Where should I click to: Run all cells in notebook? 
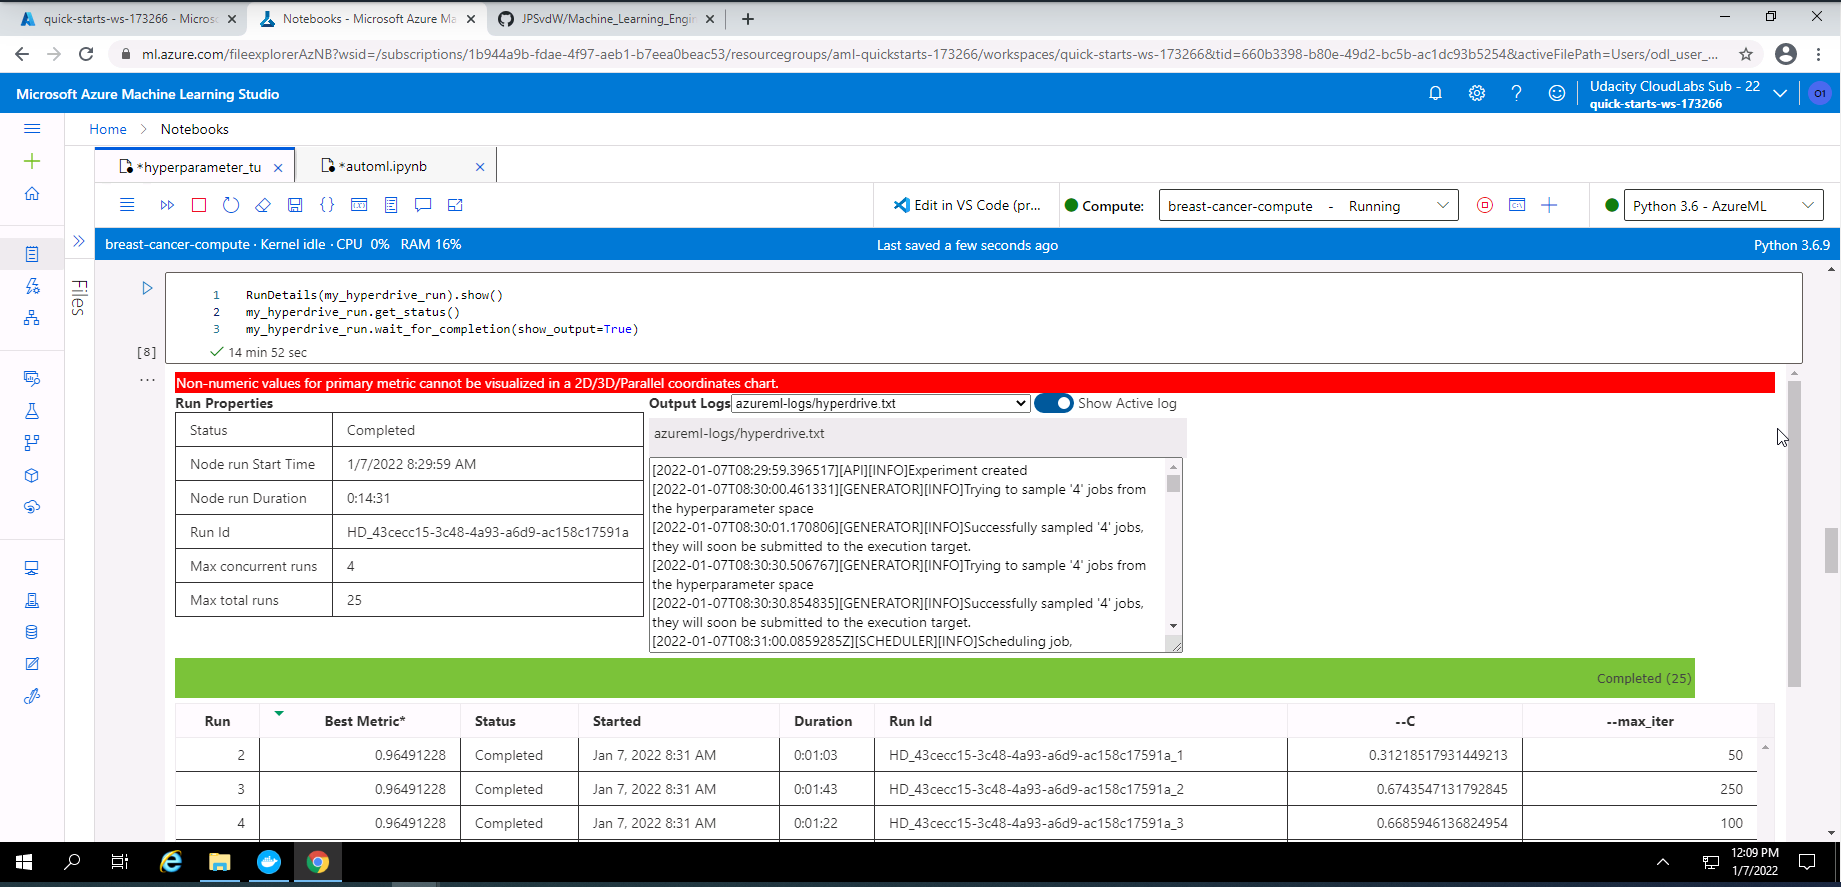167,205
